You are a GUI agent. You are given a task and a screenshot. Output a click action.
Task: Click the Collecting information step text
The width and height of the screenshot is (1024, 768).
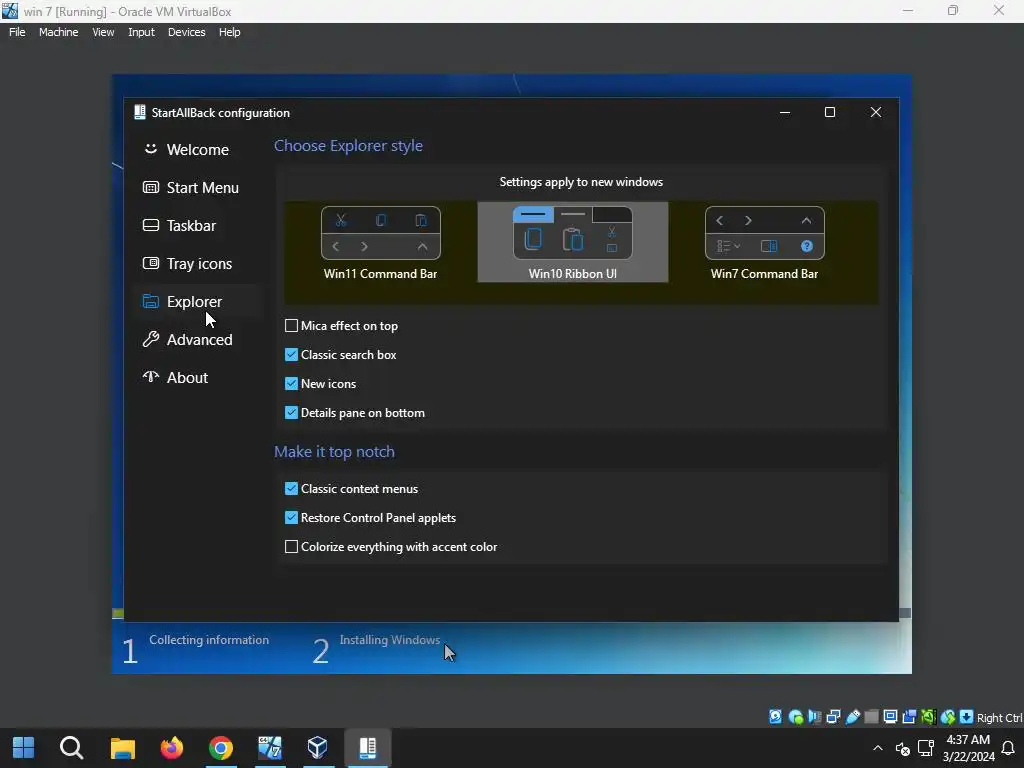click(209, 640)
